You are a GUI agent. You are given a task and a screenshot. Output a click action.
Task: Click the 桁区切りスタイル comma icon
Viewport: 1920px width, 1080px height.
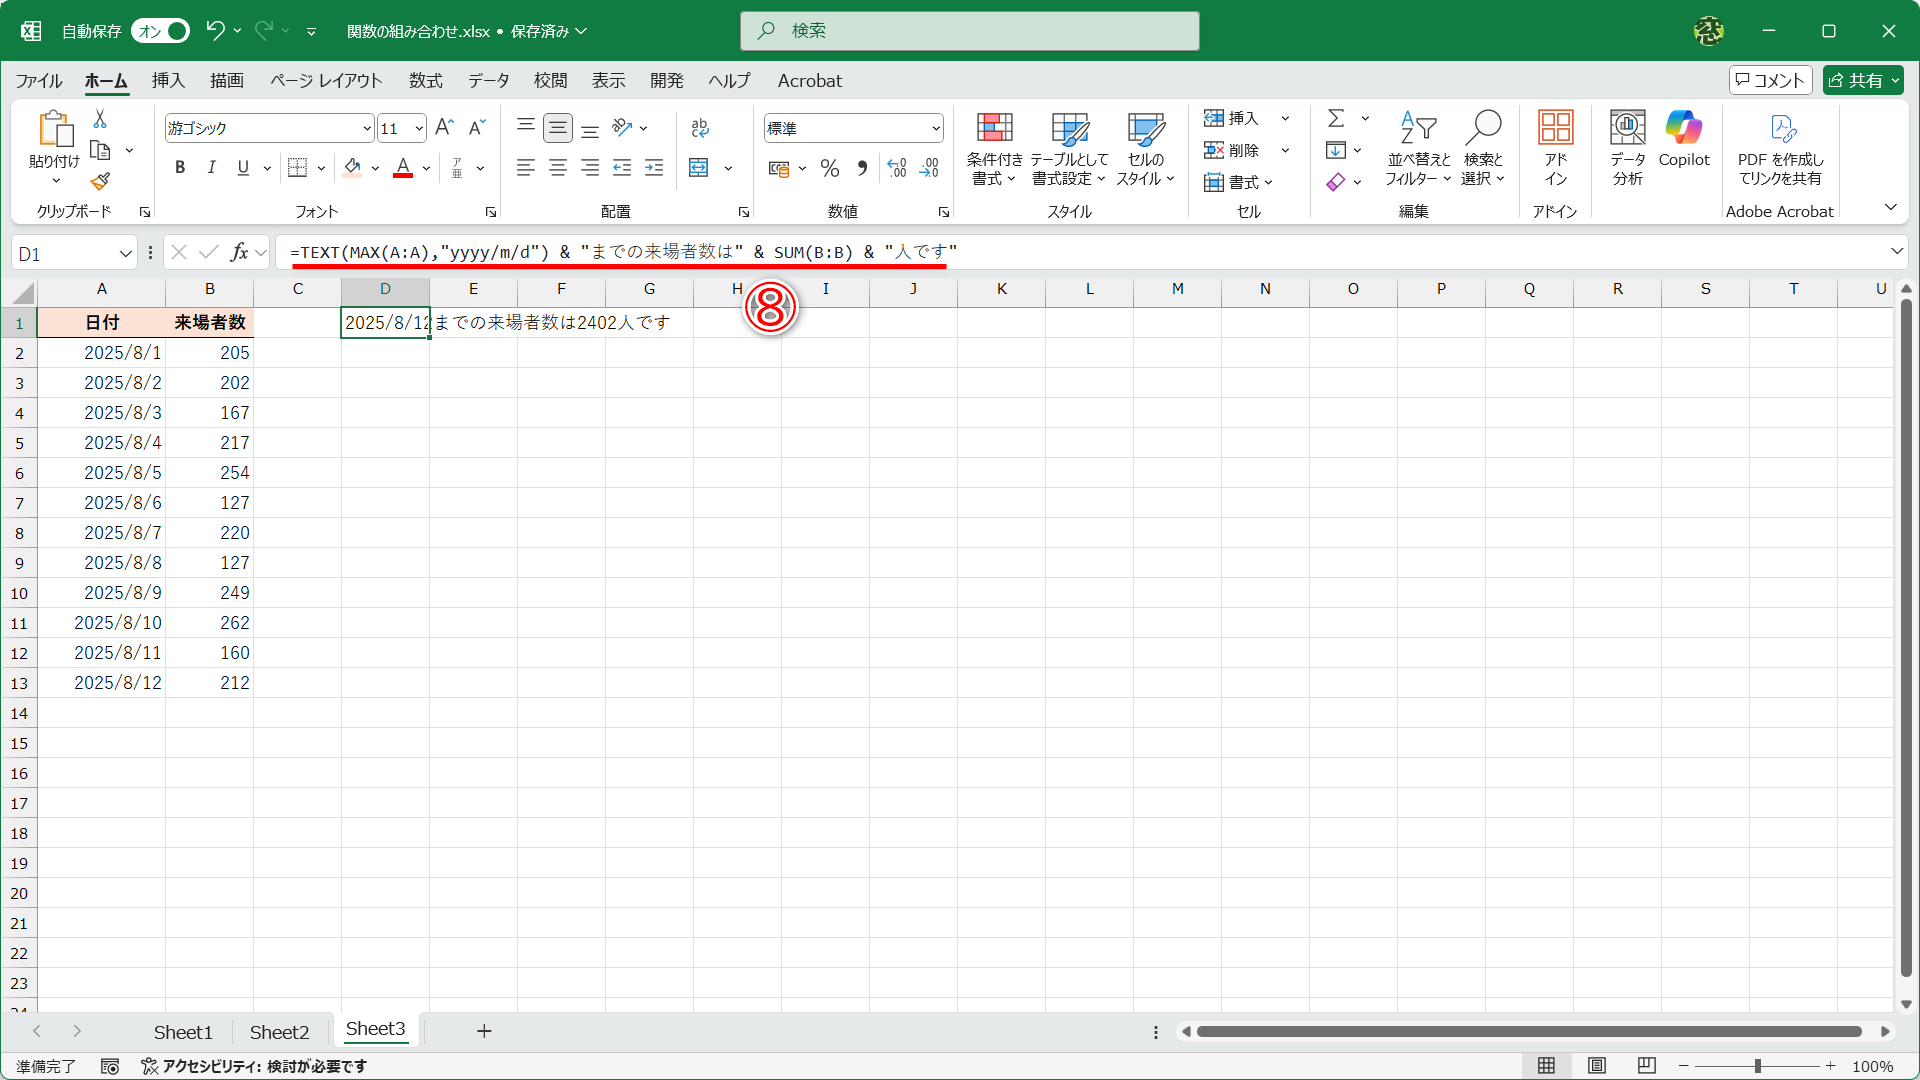(862, 168)
